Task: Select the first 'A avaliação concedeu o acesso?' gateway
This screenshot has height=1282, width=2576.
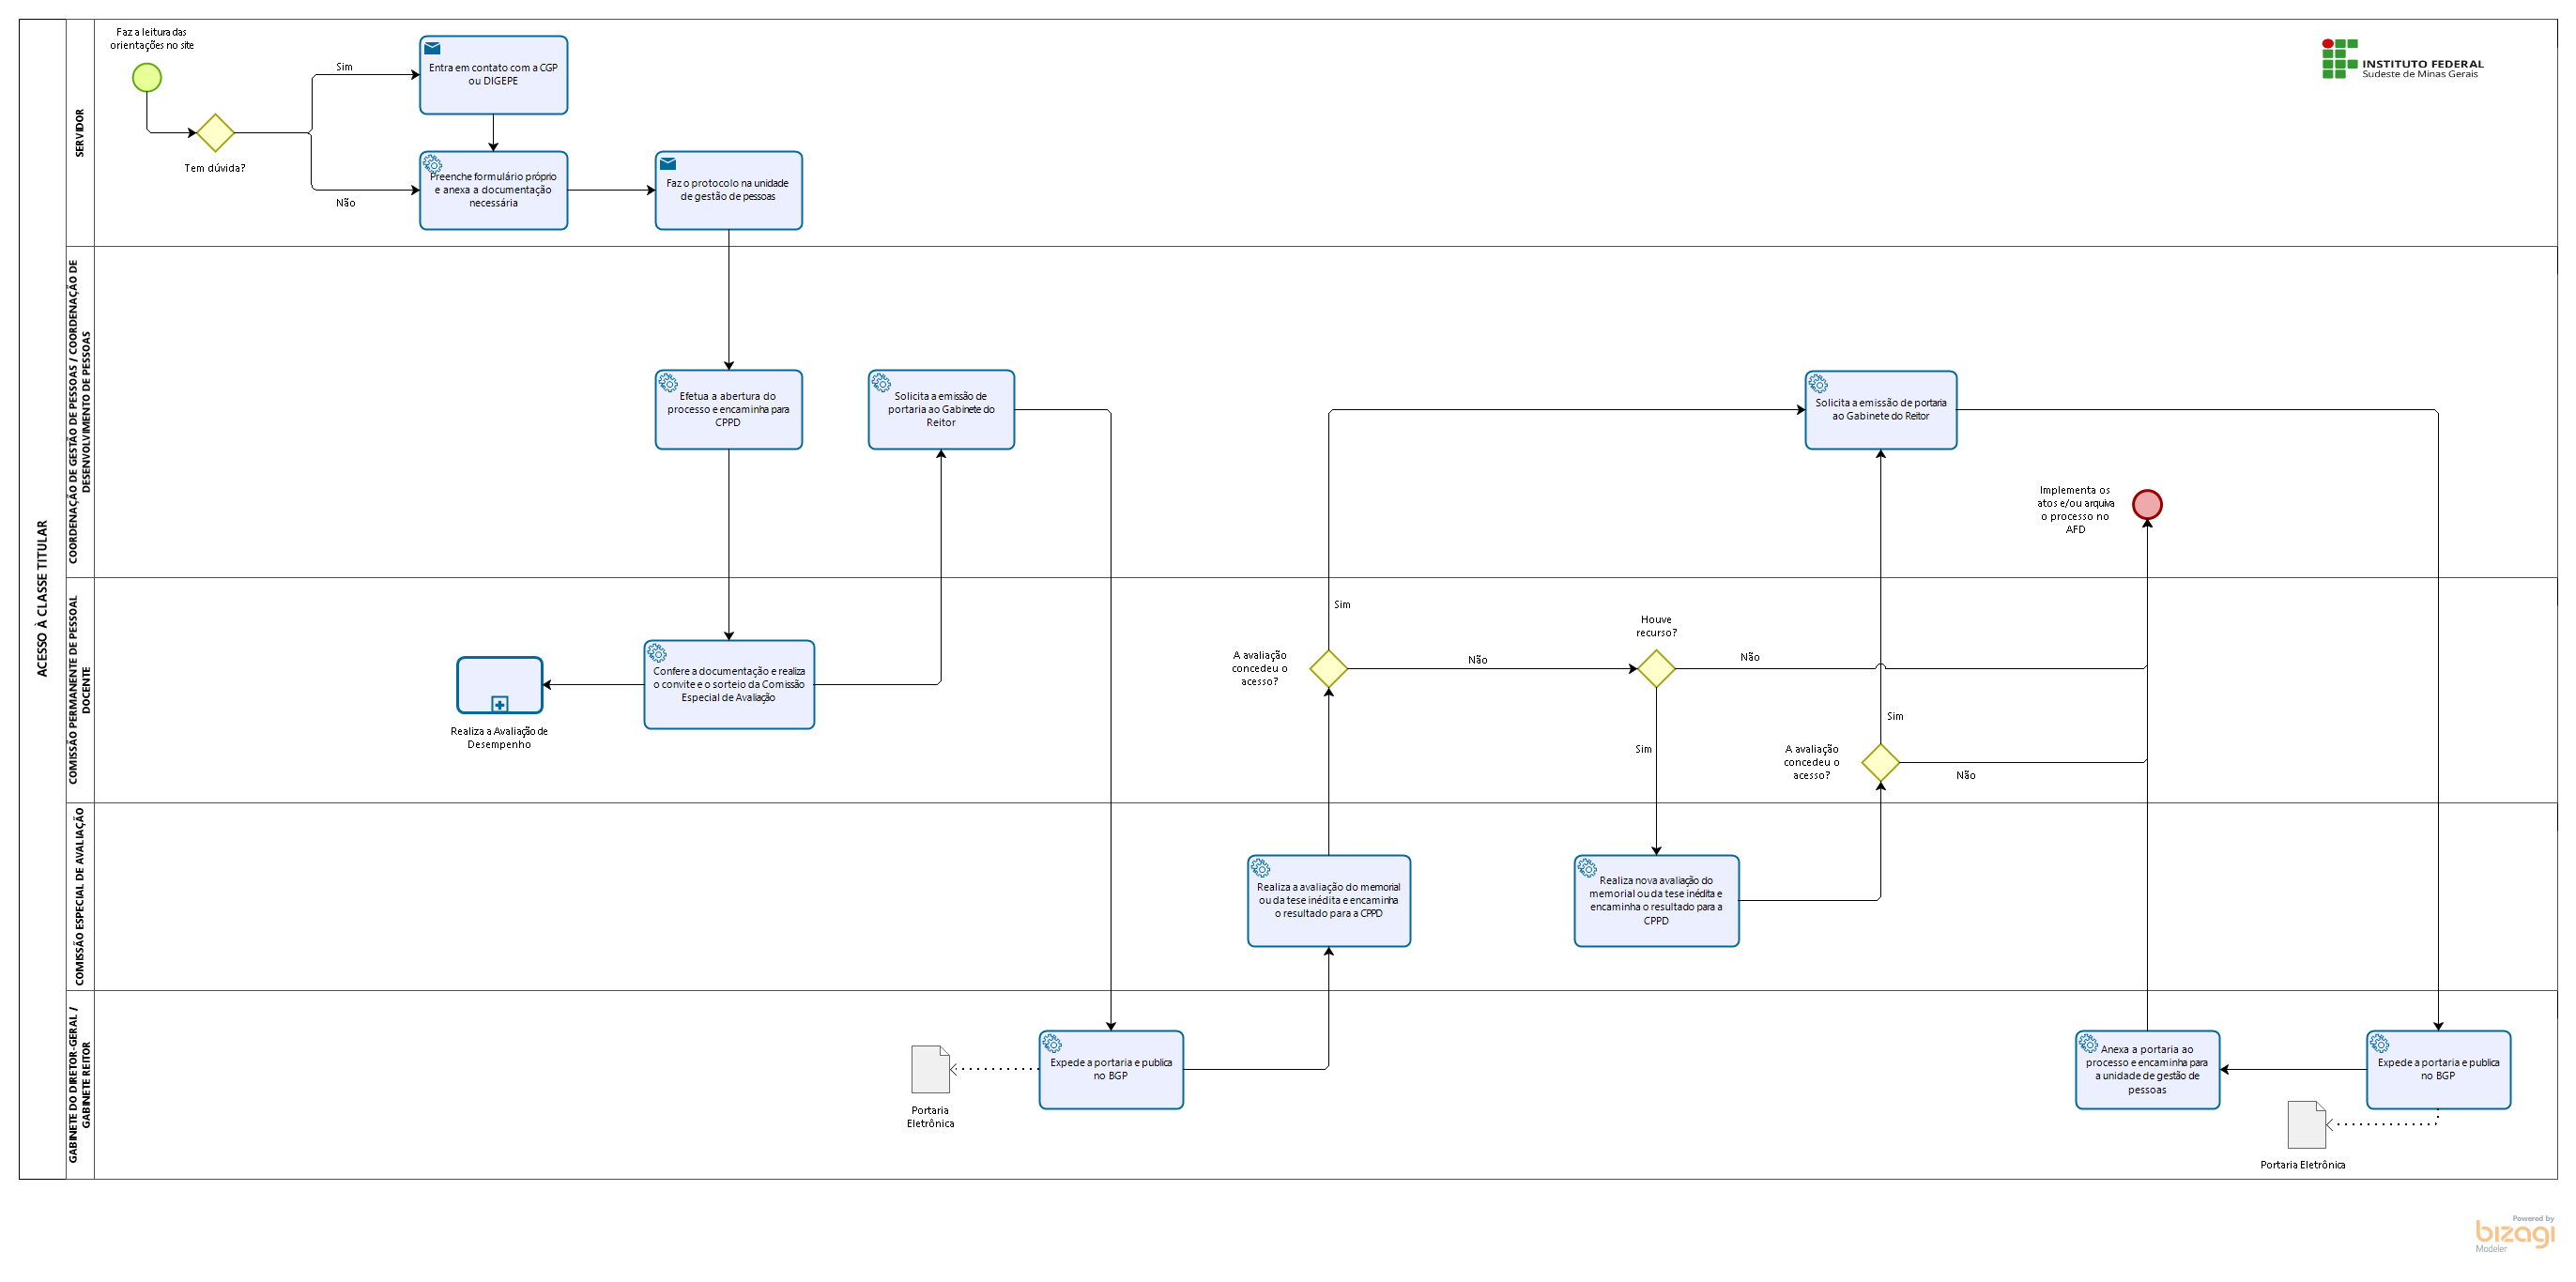Action: click(1329, 668)
